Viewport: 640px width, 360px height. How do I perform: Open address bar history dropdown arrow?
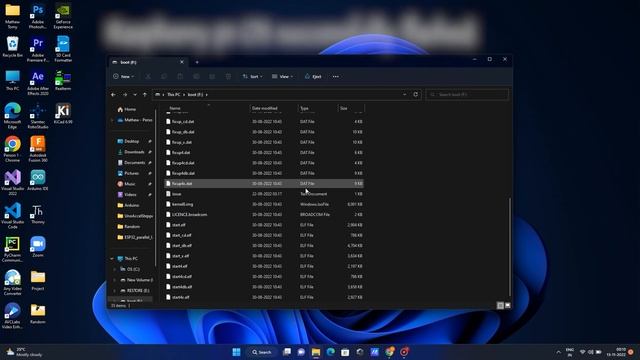(404, 95)
